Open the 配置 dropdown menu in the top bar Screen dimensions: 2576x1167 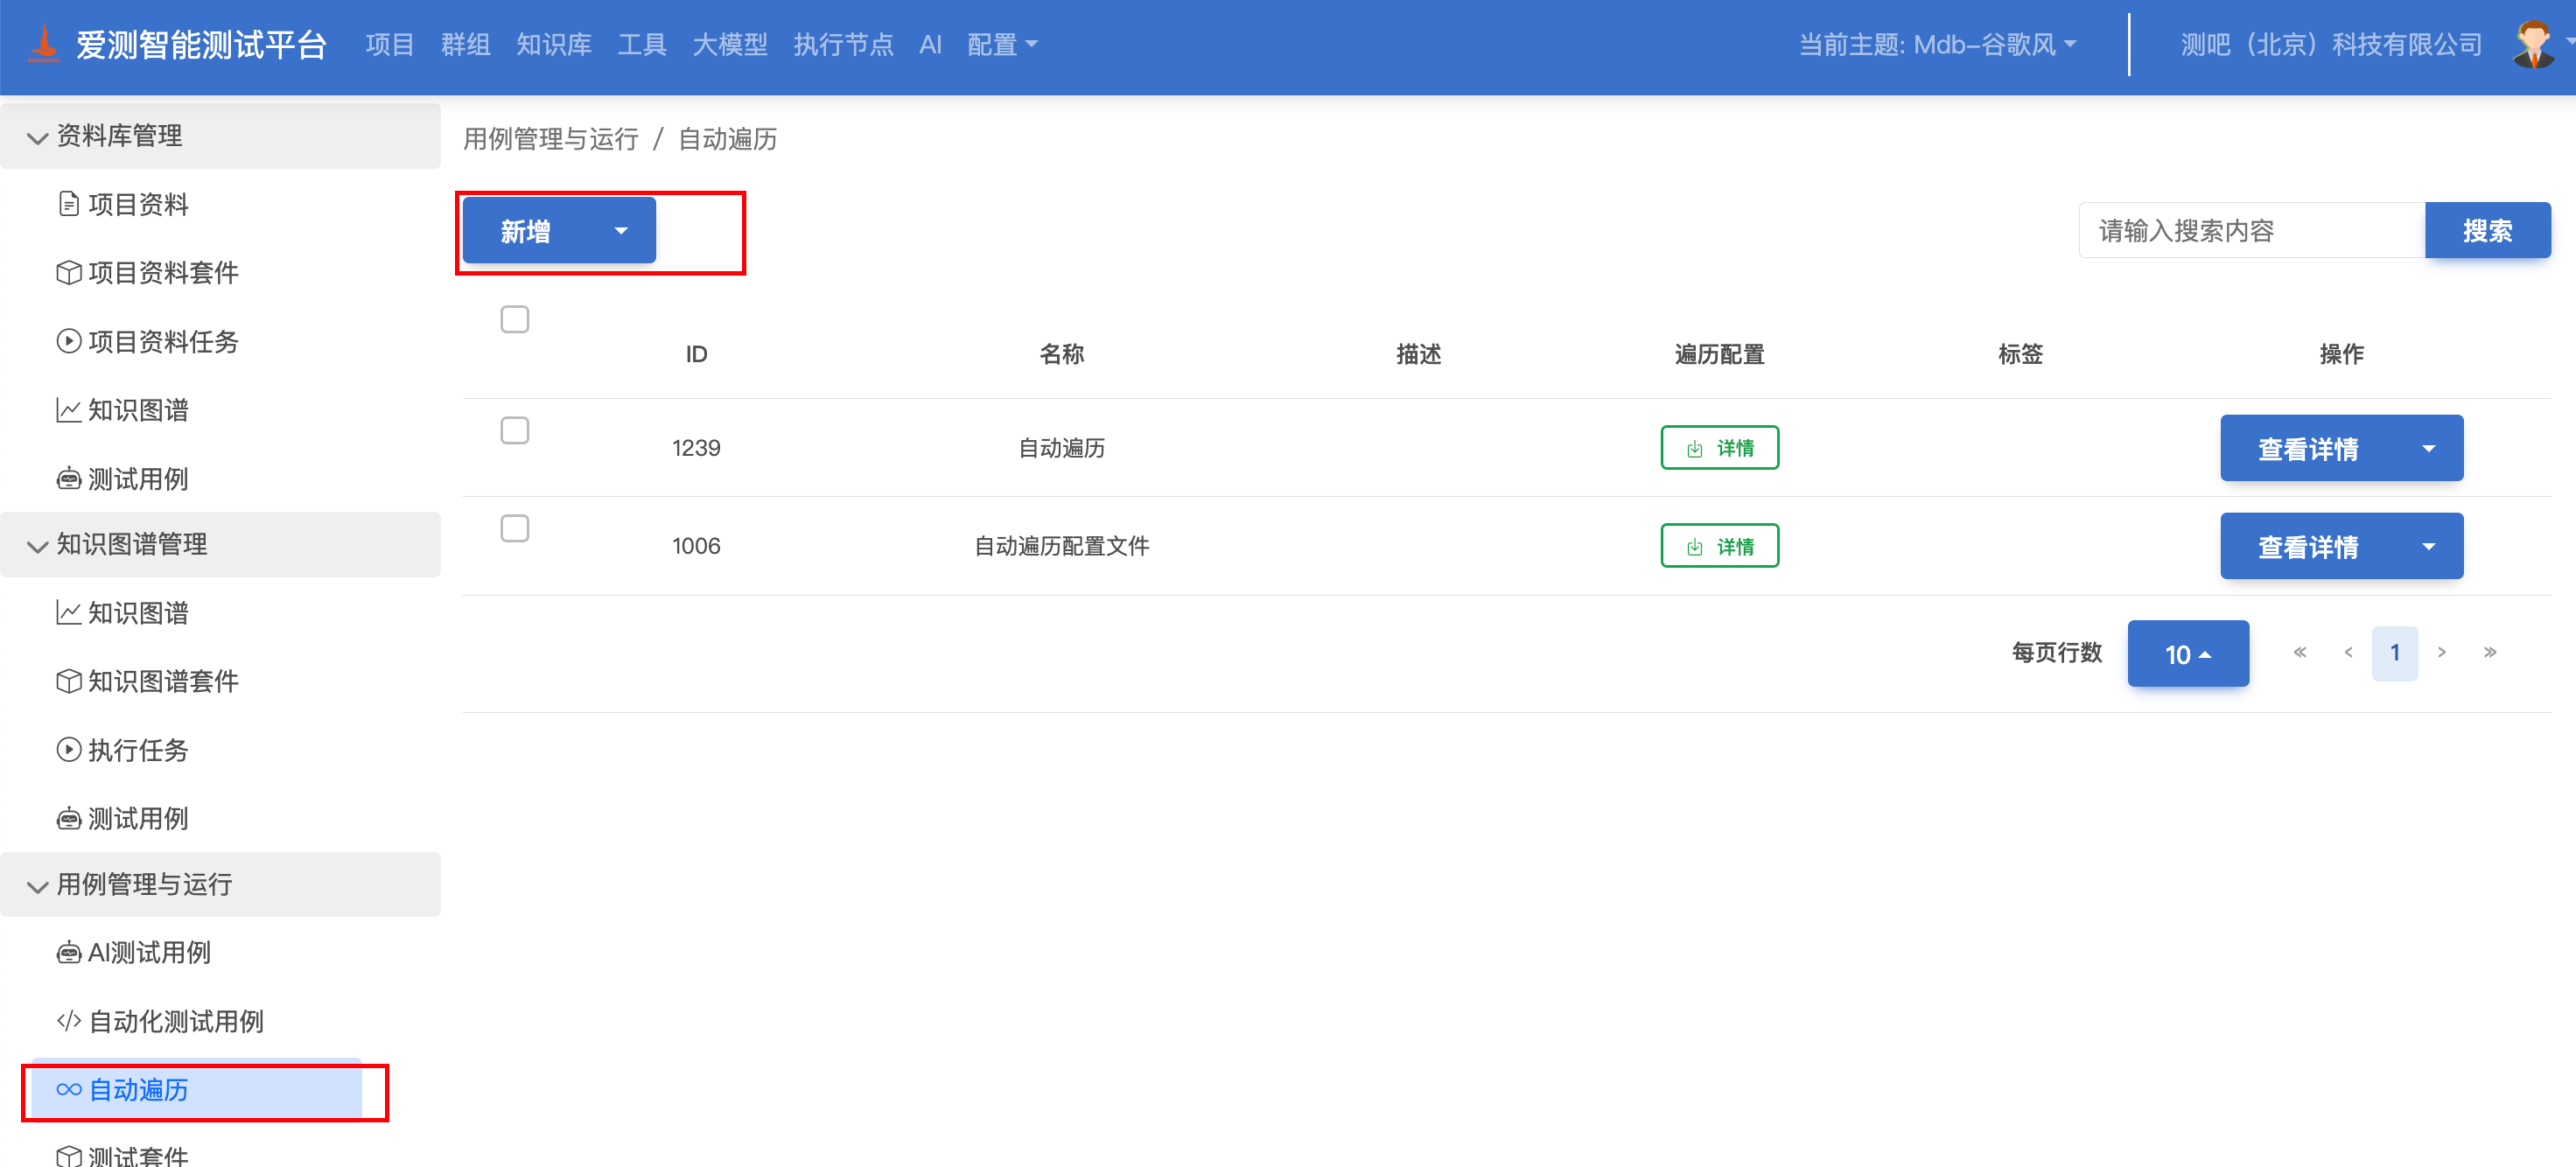(1001, 45)
